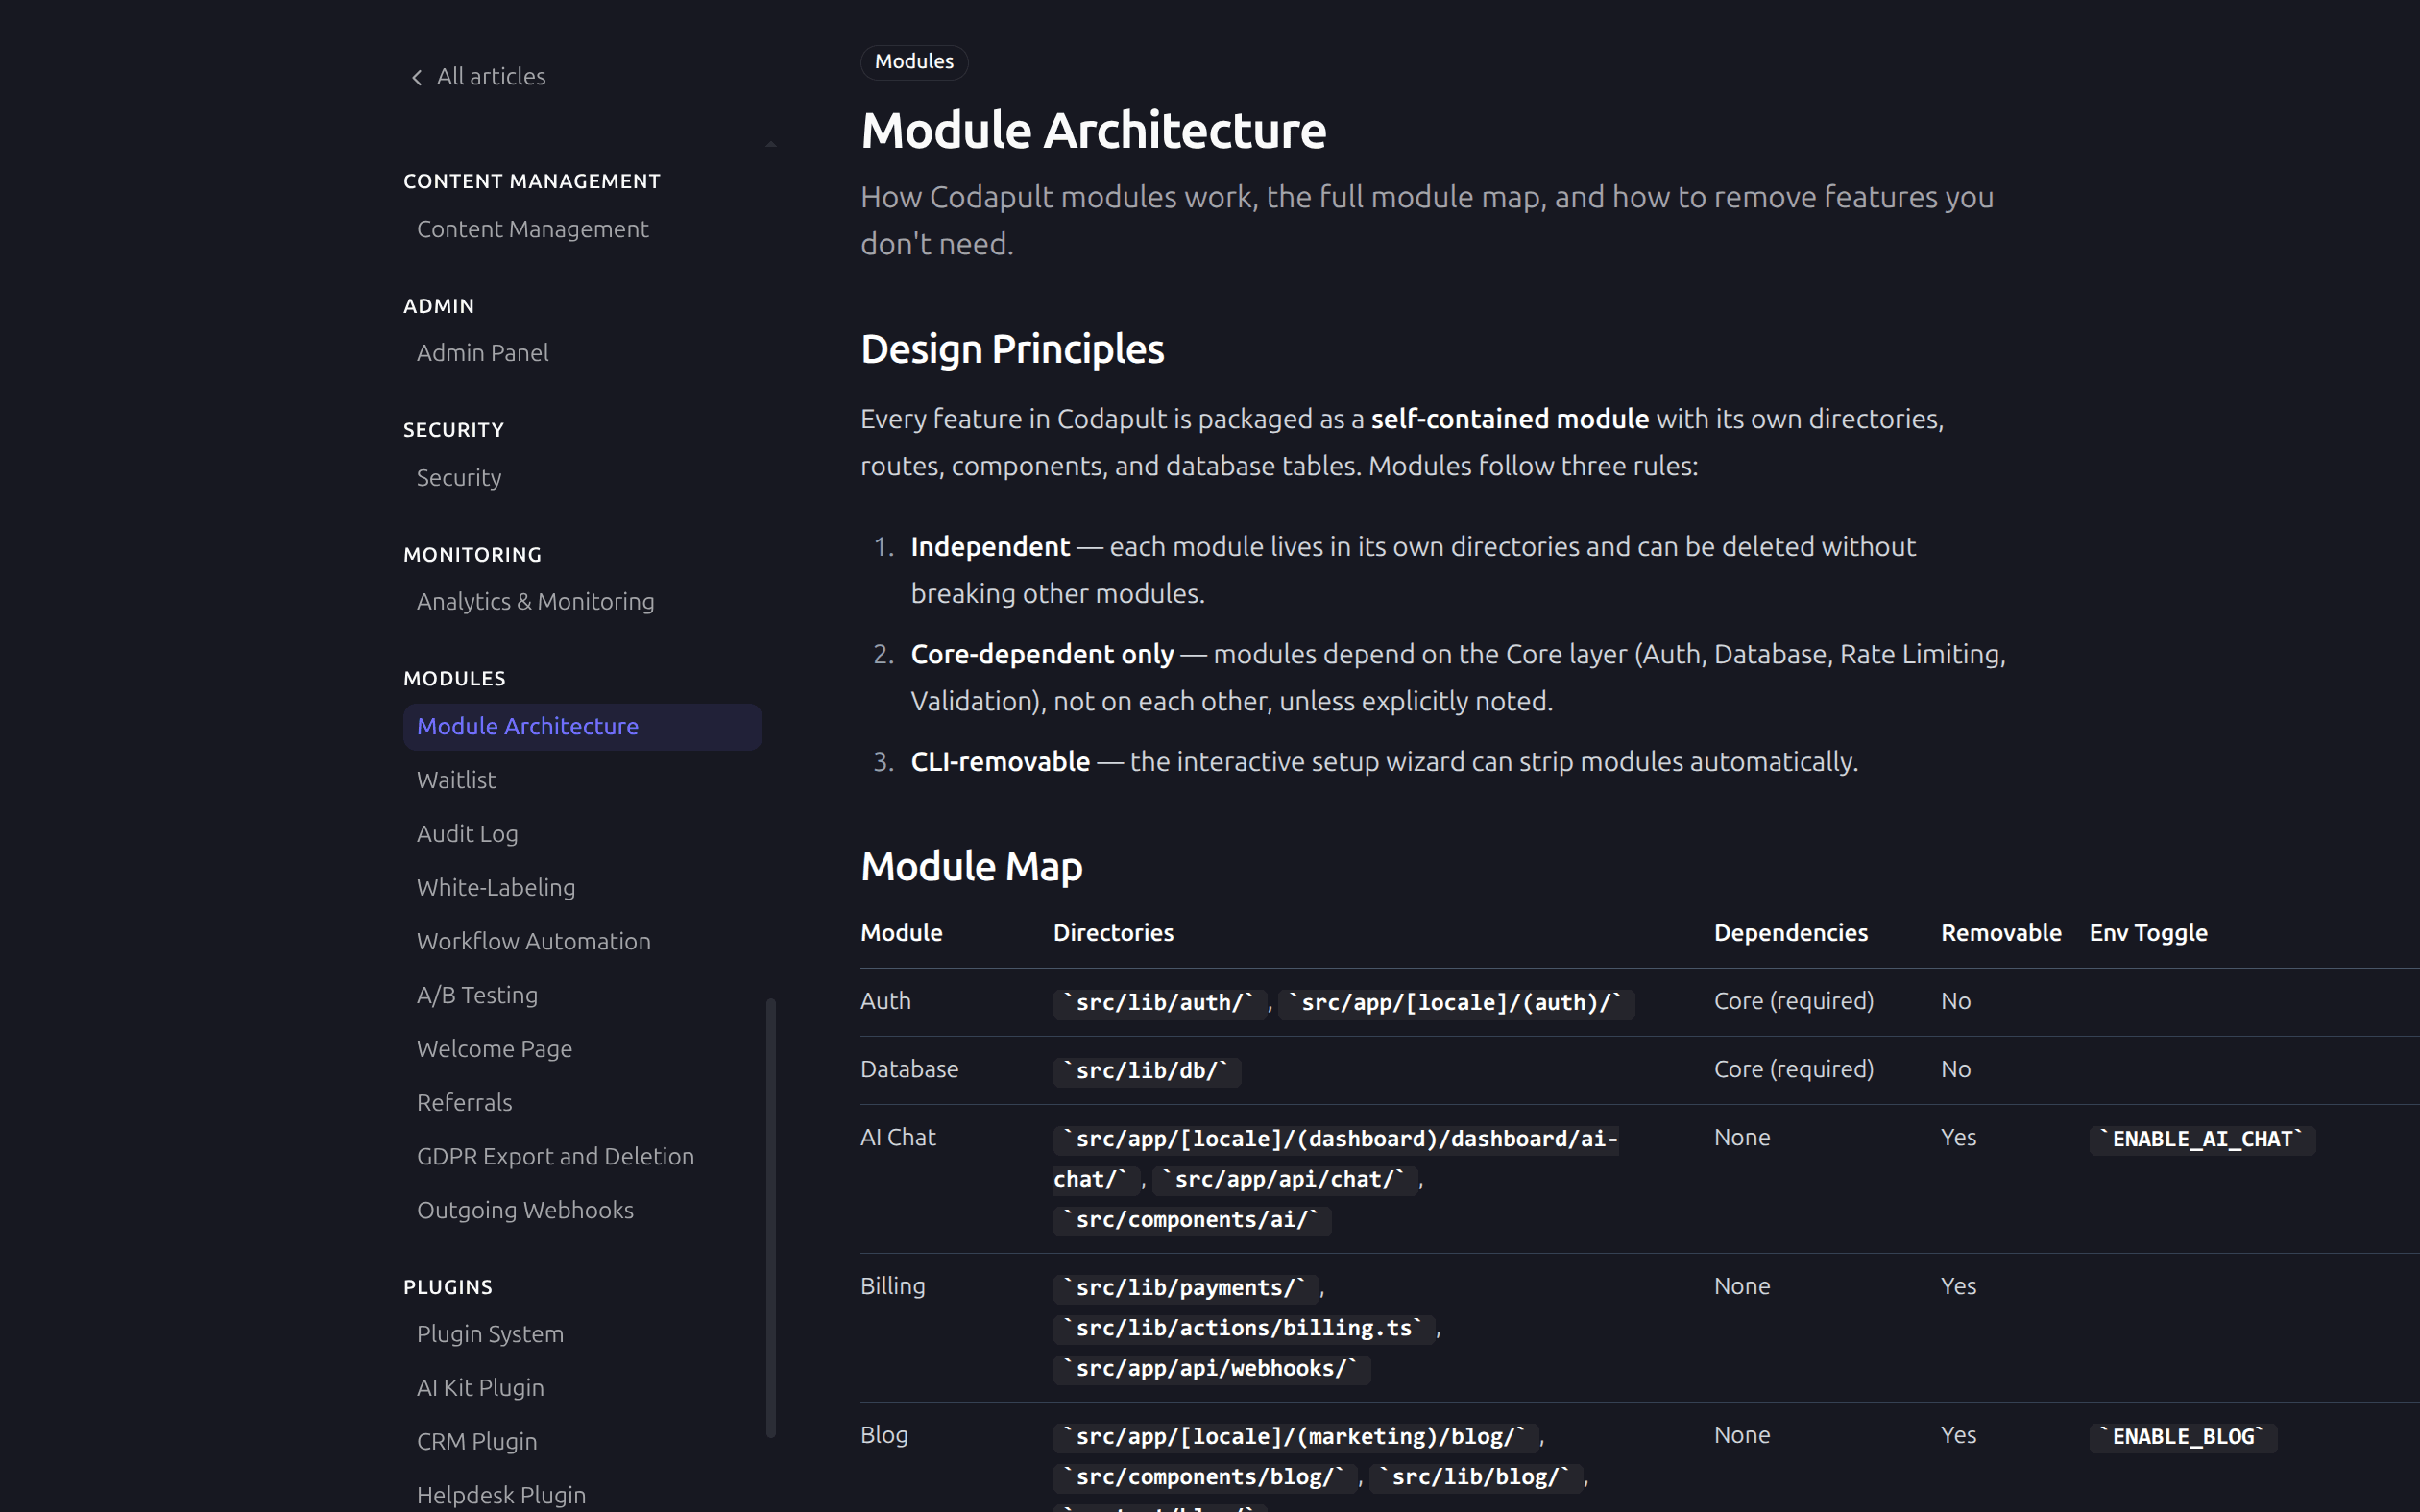Viewport: 2420px width, 1512px height.
Task: Open the Content Management article
Action: (532, 229)
